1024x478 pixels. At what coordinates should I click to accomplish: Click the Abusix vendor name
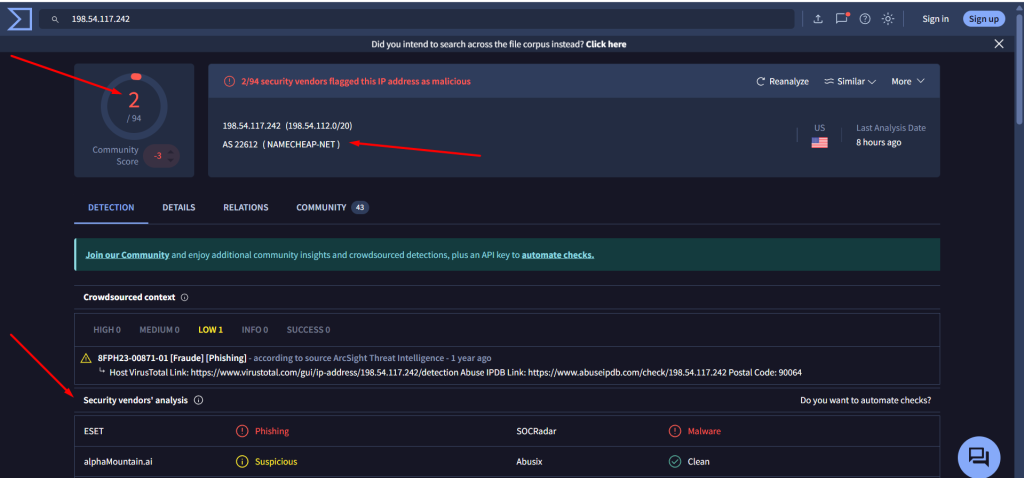(x=529, y=462)
